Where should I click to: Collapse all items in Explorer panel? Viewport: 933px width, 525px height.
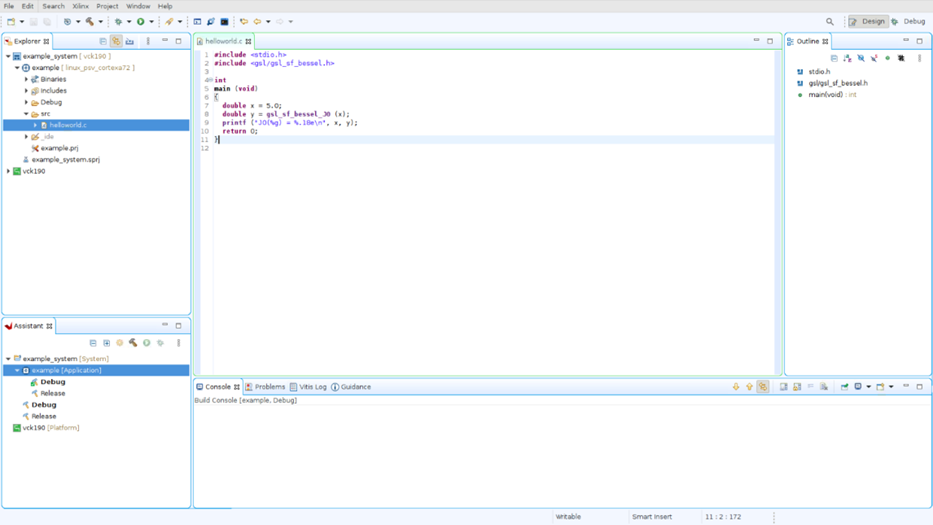coord(102,41)
